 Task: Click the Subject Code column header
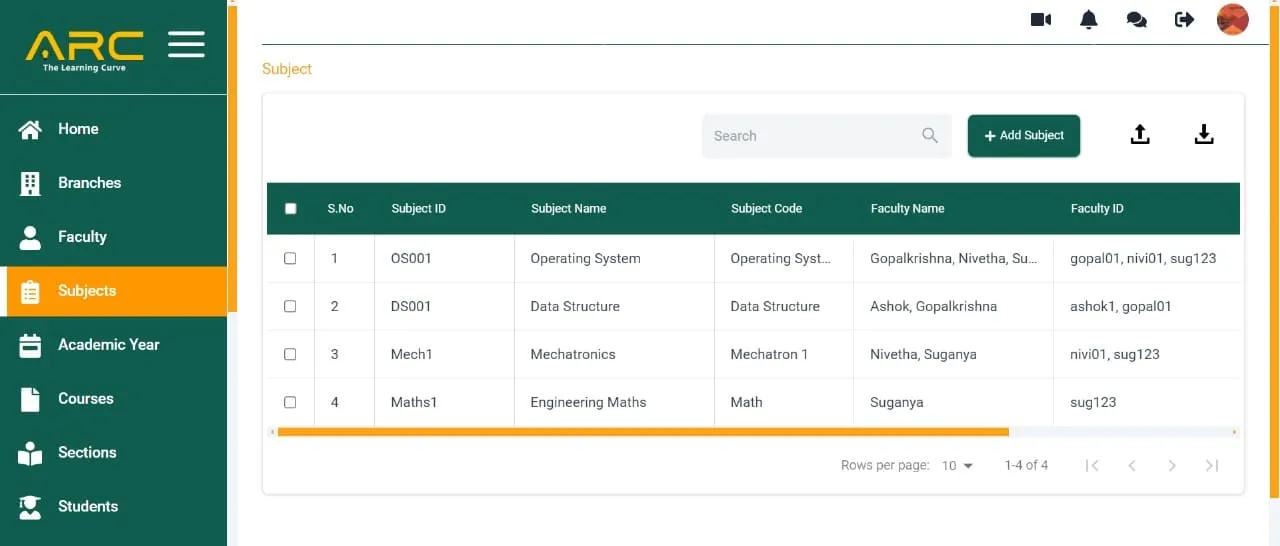(766, 209)
